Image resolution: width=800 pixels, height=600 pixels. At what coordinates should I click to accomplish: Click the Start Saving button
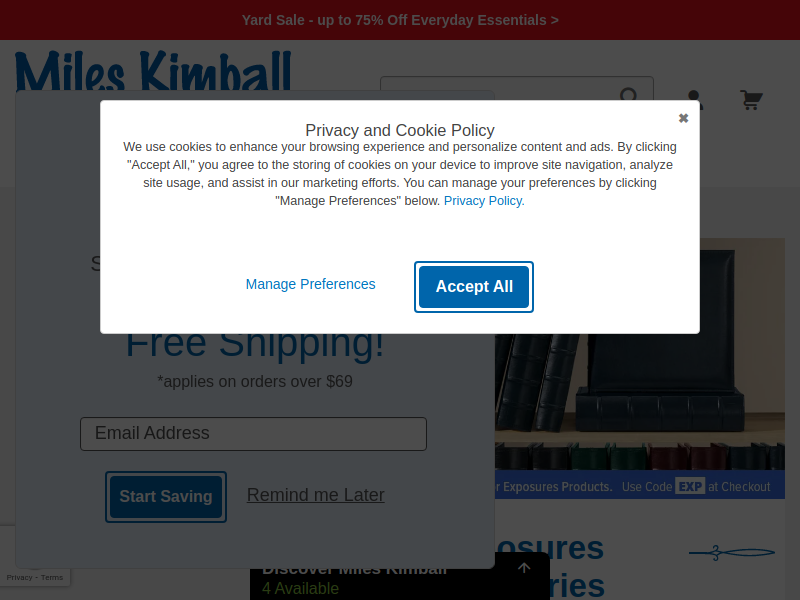(166, 496)
